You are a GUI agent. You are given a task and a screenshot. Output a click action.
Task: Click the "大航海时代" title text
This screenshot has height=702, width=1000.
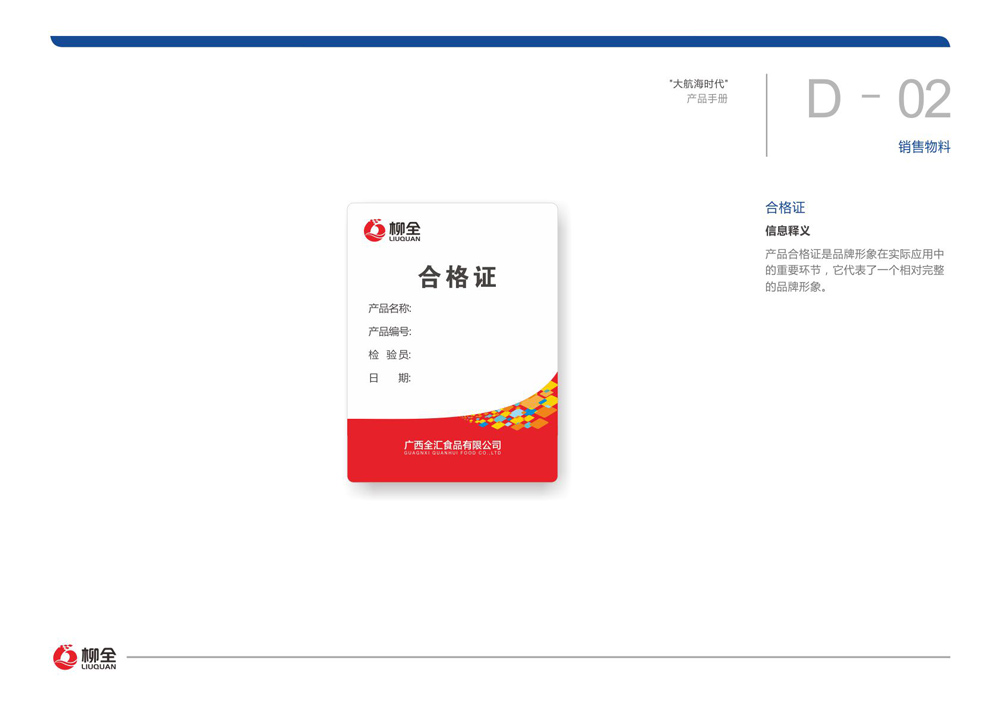click(x=698, y=84)
